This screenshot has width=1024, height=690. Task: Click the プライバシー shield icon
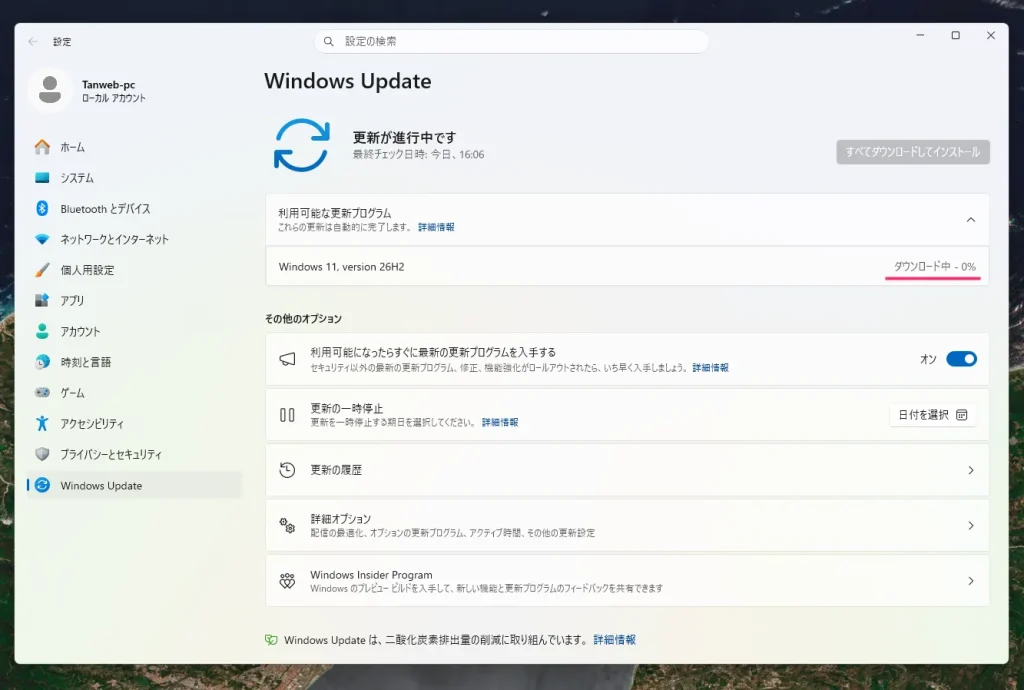(42, 454)
